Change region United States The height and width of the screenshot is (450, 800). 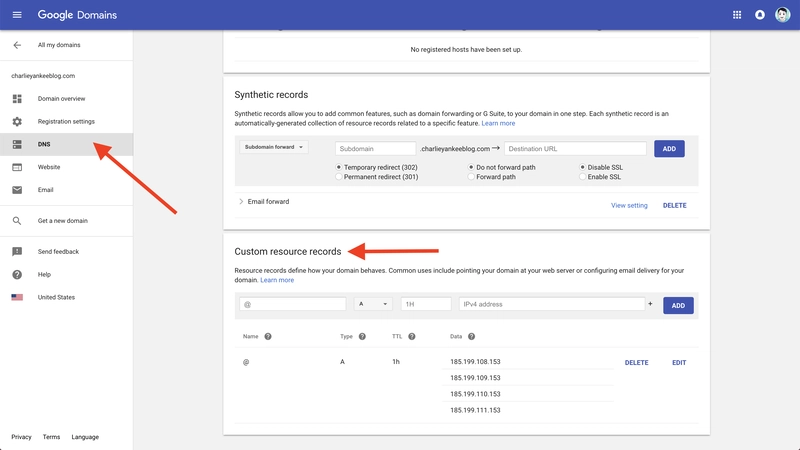coord(56,297)
